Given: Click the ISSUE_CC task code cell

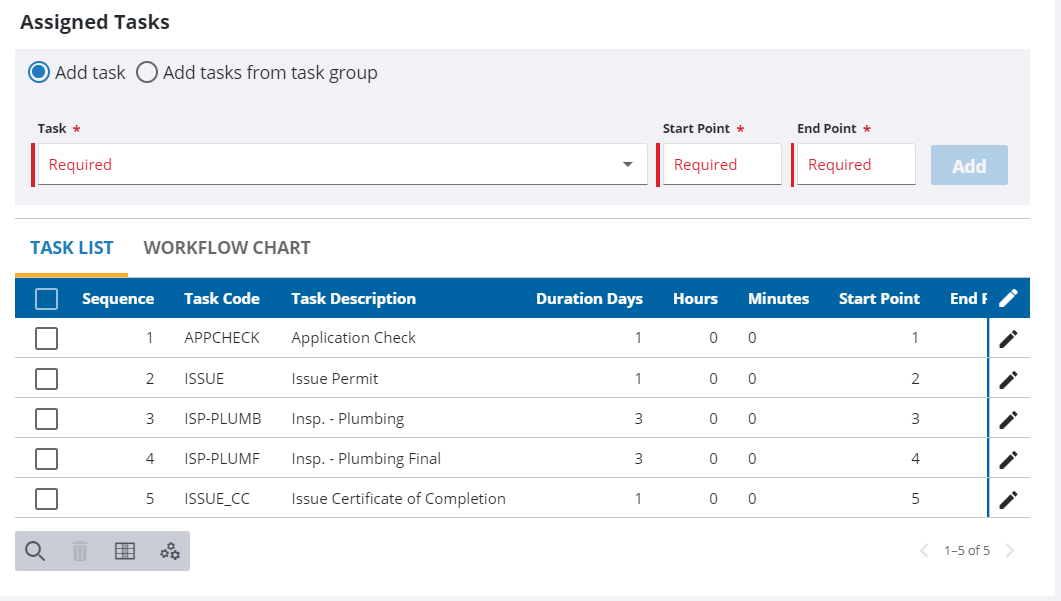Looking at the screenshot, I should click(x=217, y=499).
